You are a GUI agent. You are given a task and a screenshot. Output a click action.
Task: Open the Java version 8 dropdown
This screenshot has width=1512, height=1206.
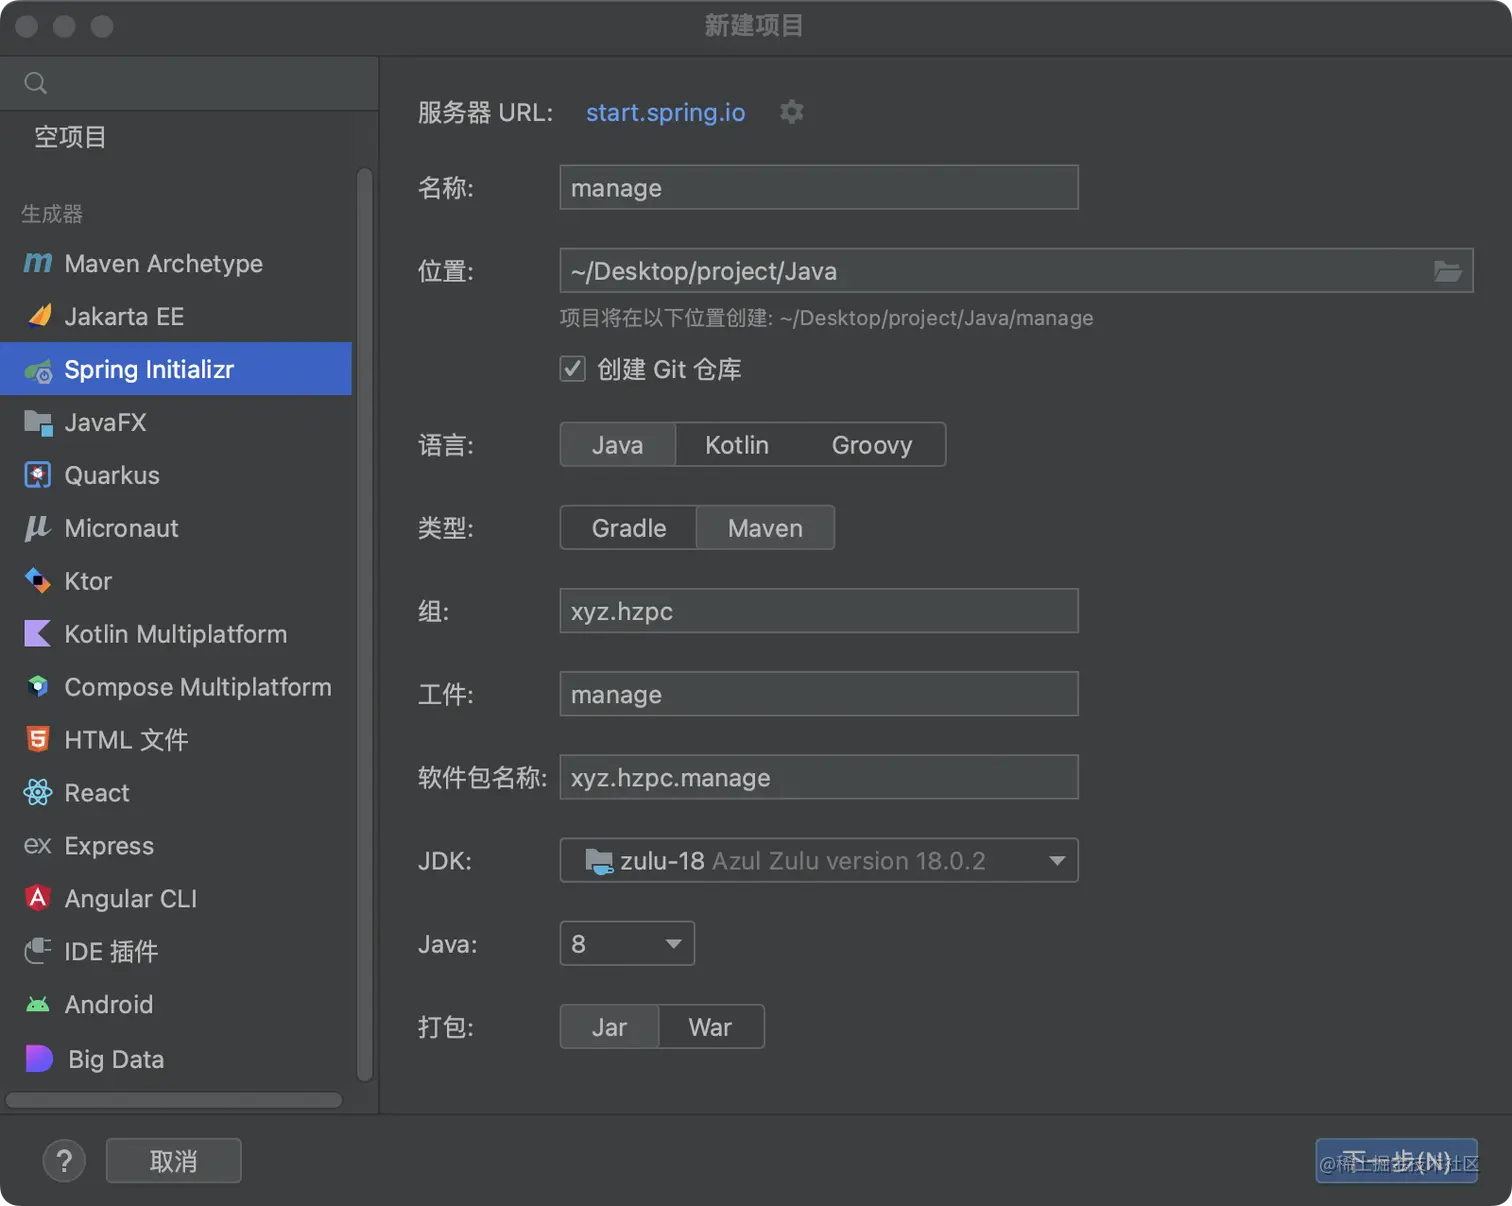click(x=627, y=943)
